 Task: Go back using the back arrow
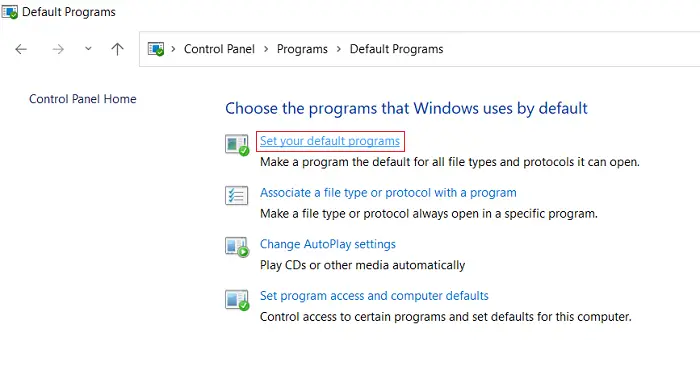[x=21, y=49]
